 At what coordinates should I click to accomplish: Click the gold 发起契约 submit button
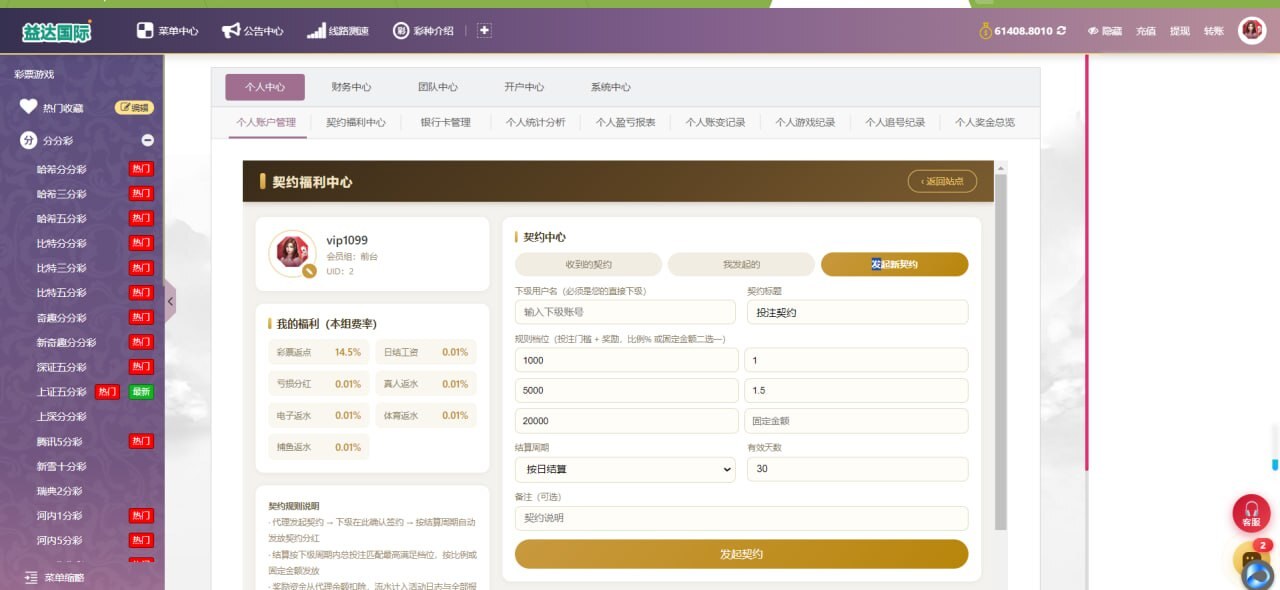(742, 554)
